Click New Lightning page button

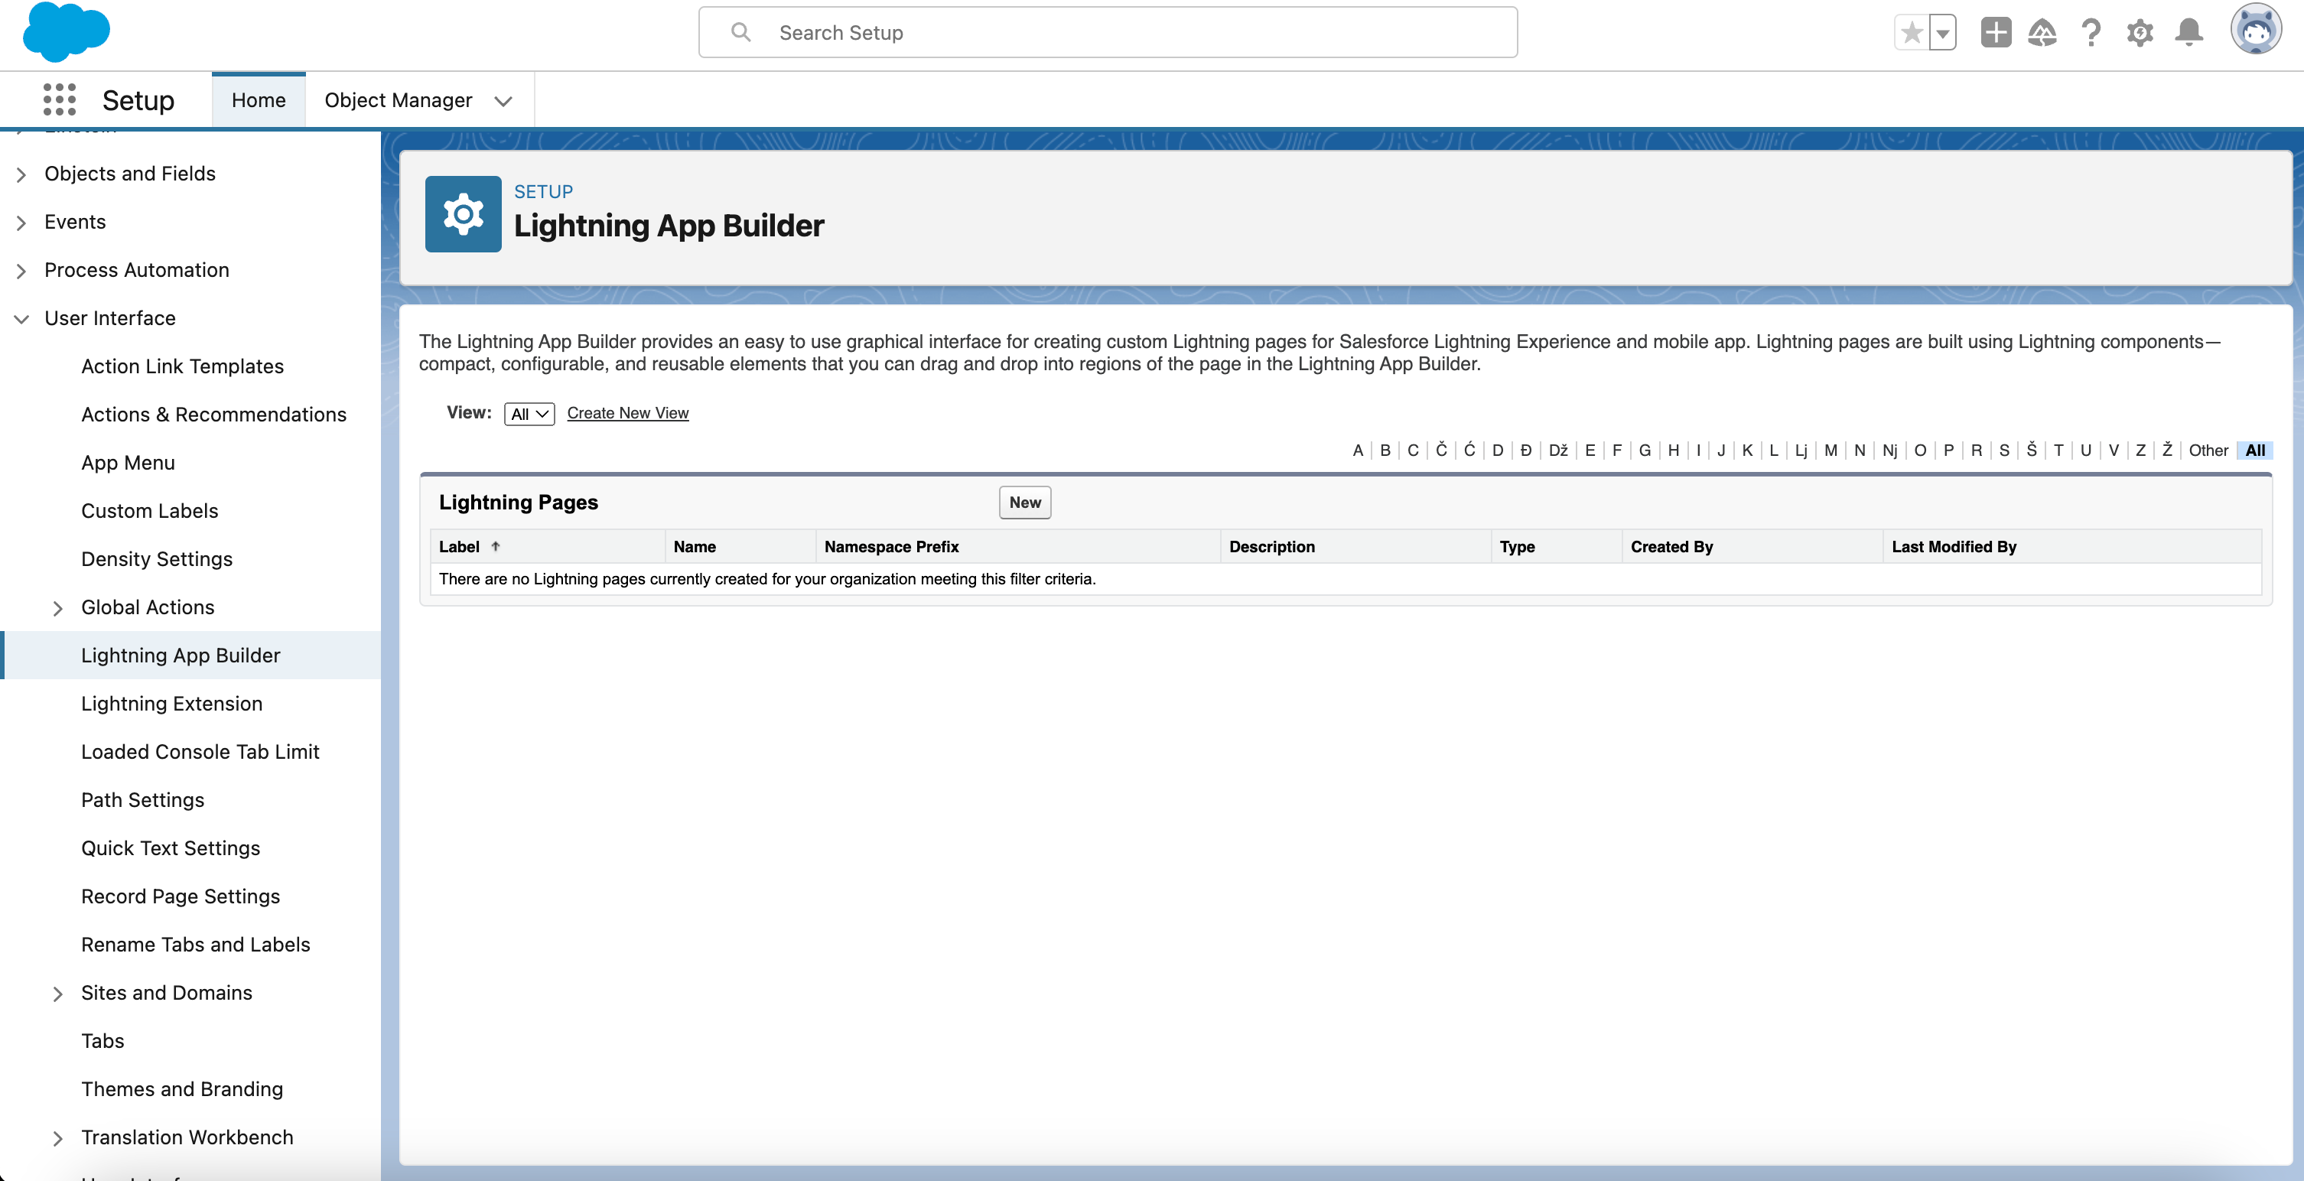pyautogui.click(x=1024, y=503)
